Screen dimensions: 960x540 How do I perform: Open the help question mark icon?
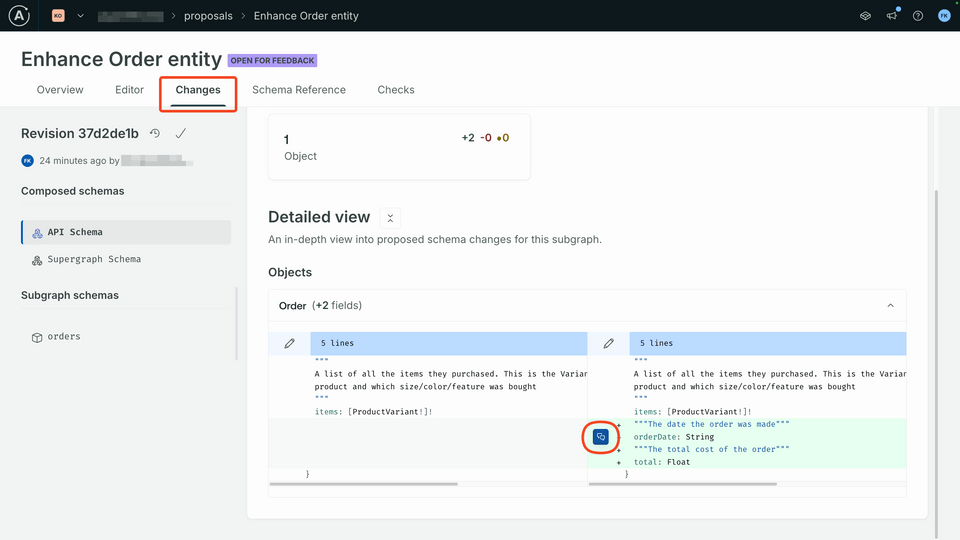point(918,16)
